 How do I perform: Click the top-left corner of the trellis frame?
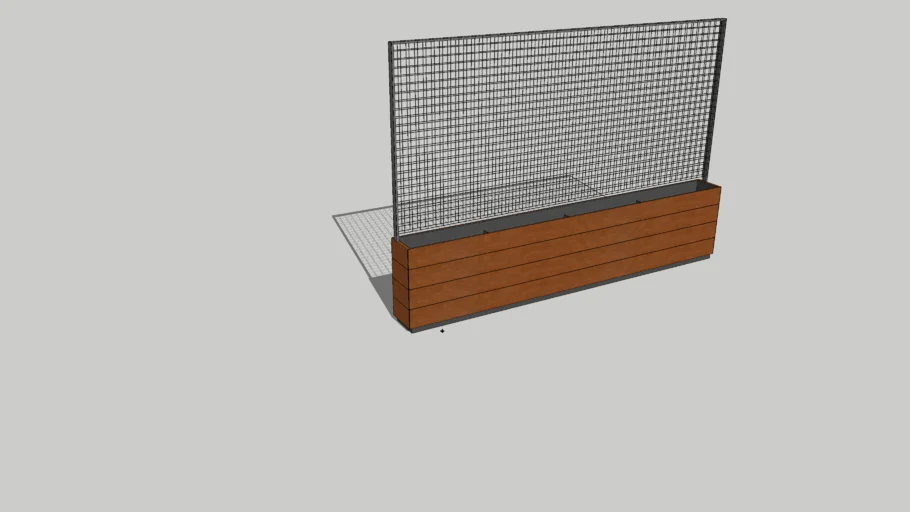point(391,44)
